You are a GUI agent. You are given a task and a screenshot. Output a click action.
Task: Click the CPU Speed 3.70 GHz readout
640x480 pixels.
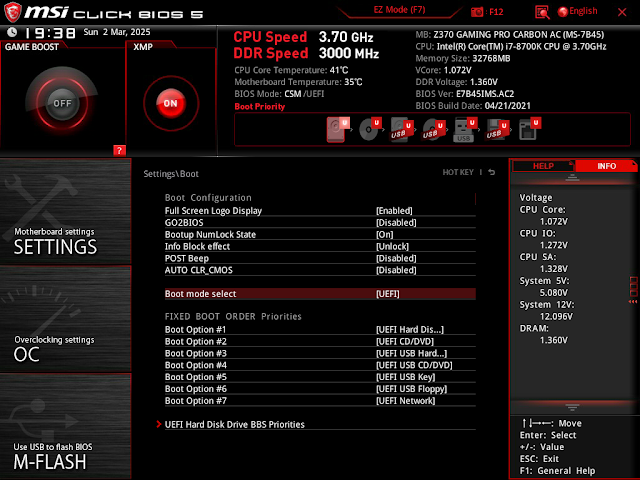(303, 37)
